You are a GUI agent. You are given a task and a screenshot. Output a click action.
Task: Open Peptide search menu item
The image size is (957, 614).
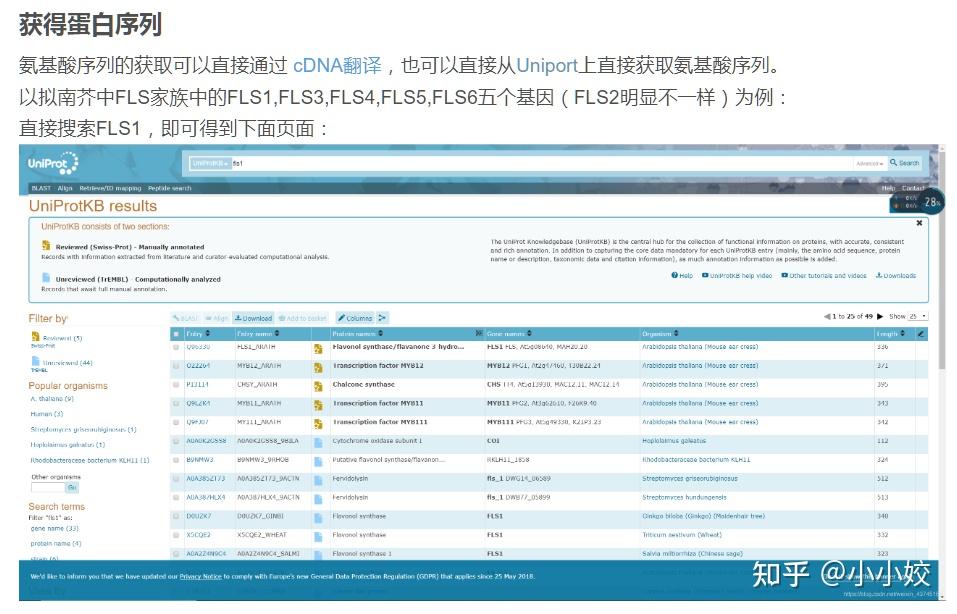170,188
